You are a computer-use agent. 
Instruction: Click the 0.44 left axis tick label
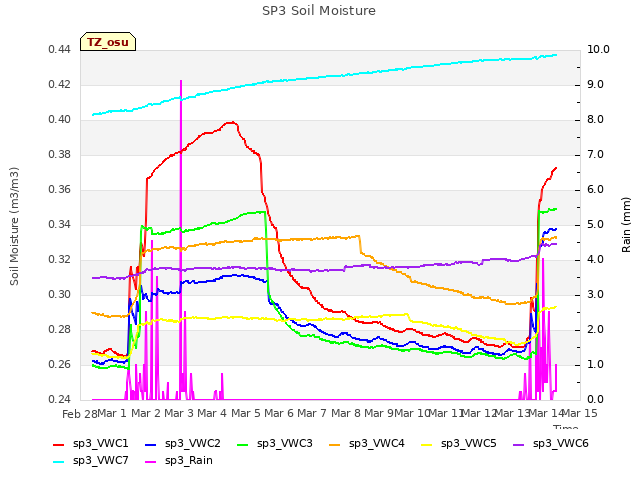60,50
